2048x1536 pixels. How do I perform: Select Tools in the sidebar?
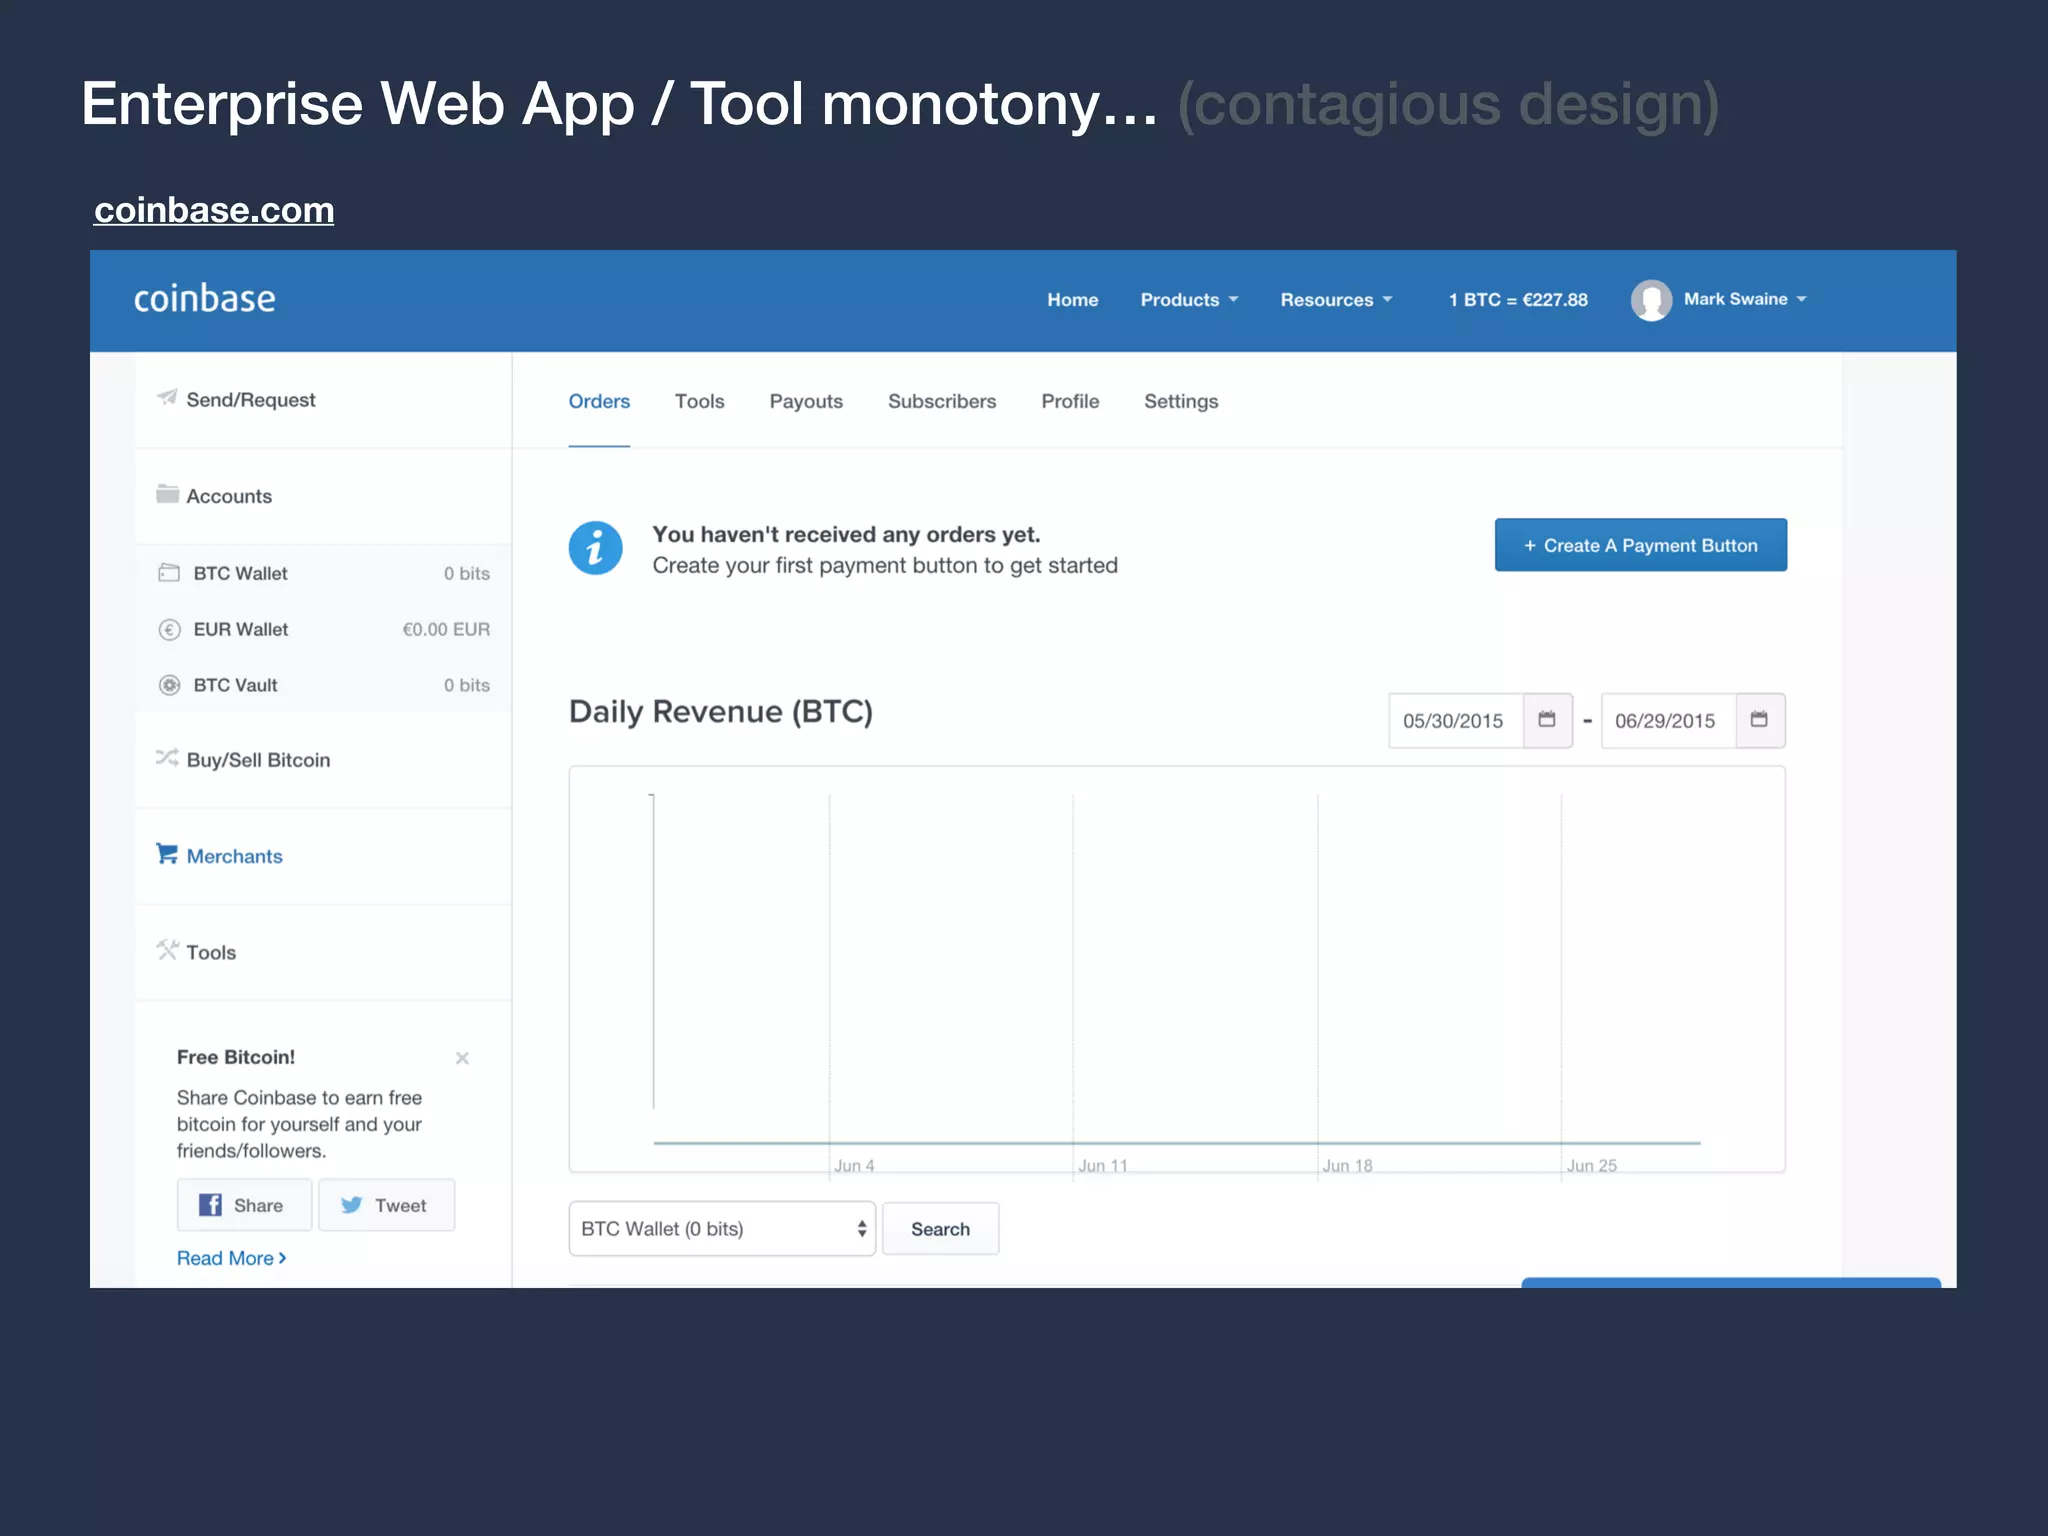pyautogui.click(x=323, y=952)
